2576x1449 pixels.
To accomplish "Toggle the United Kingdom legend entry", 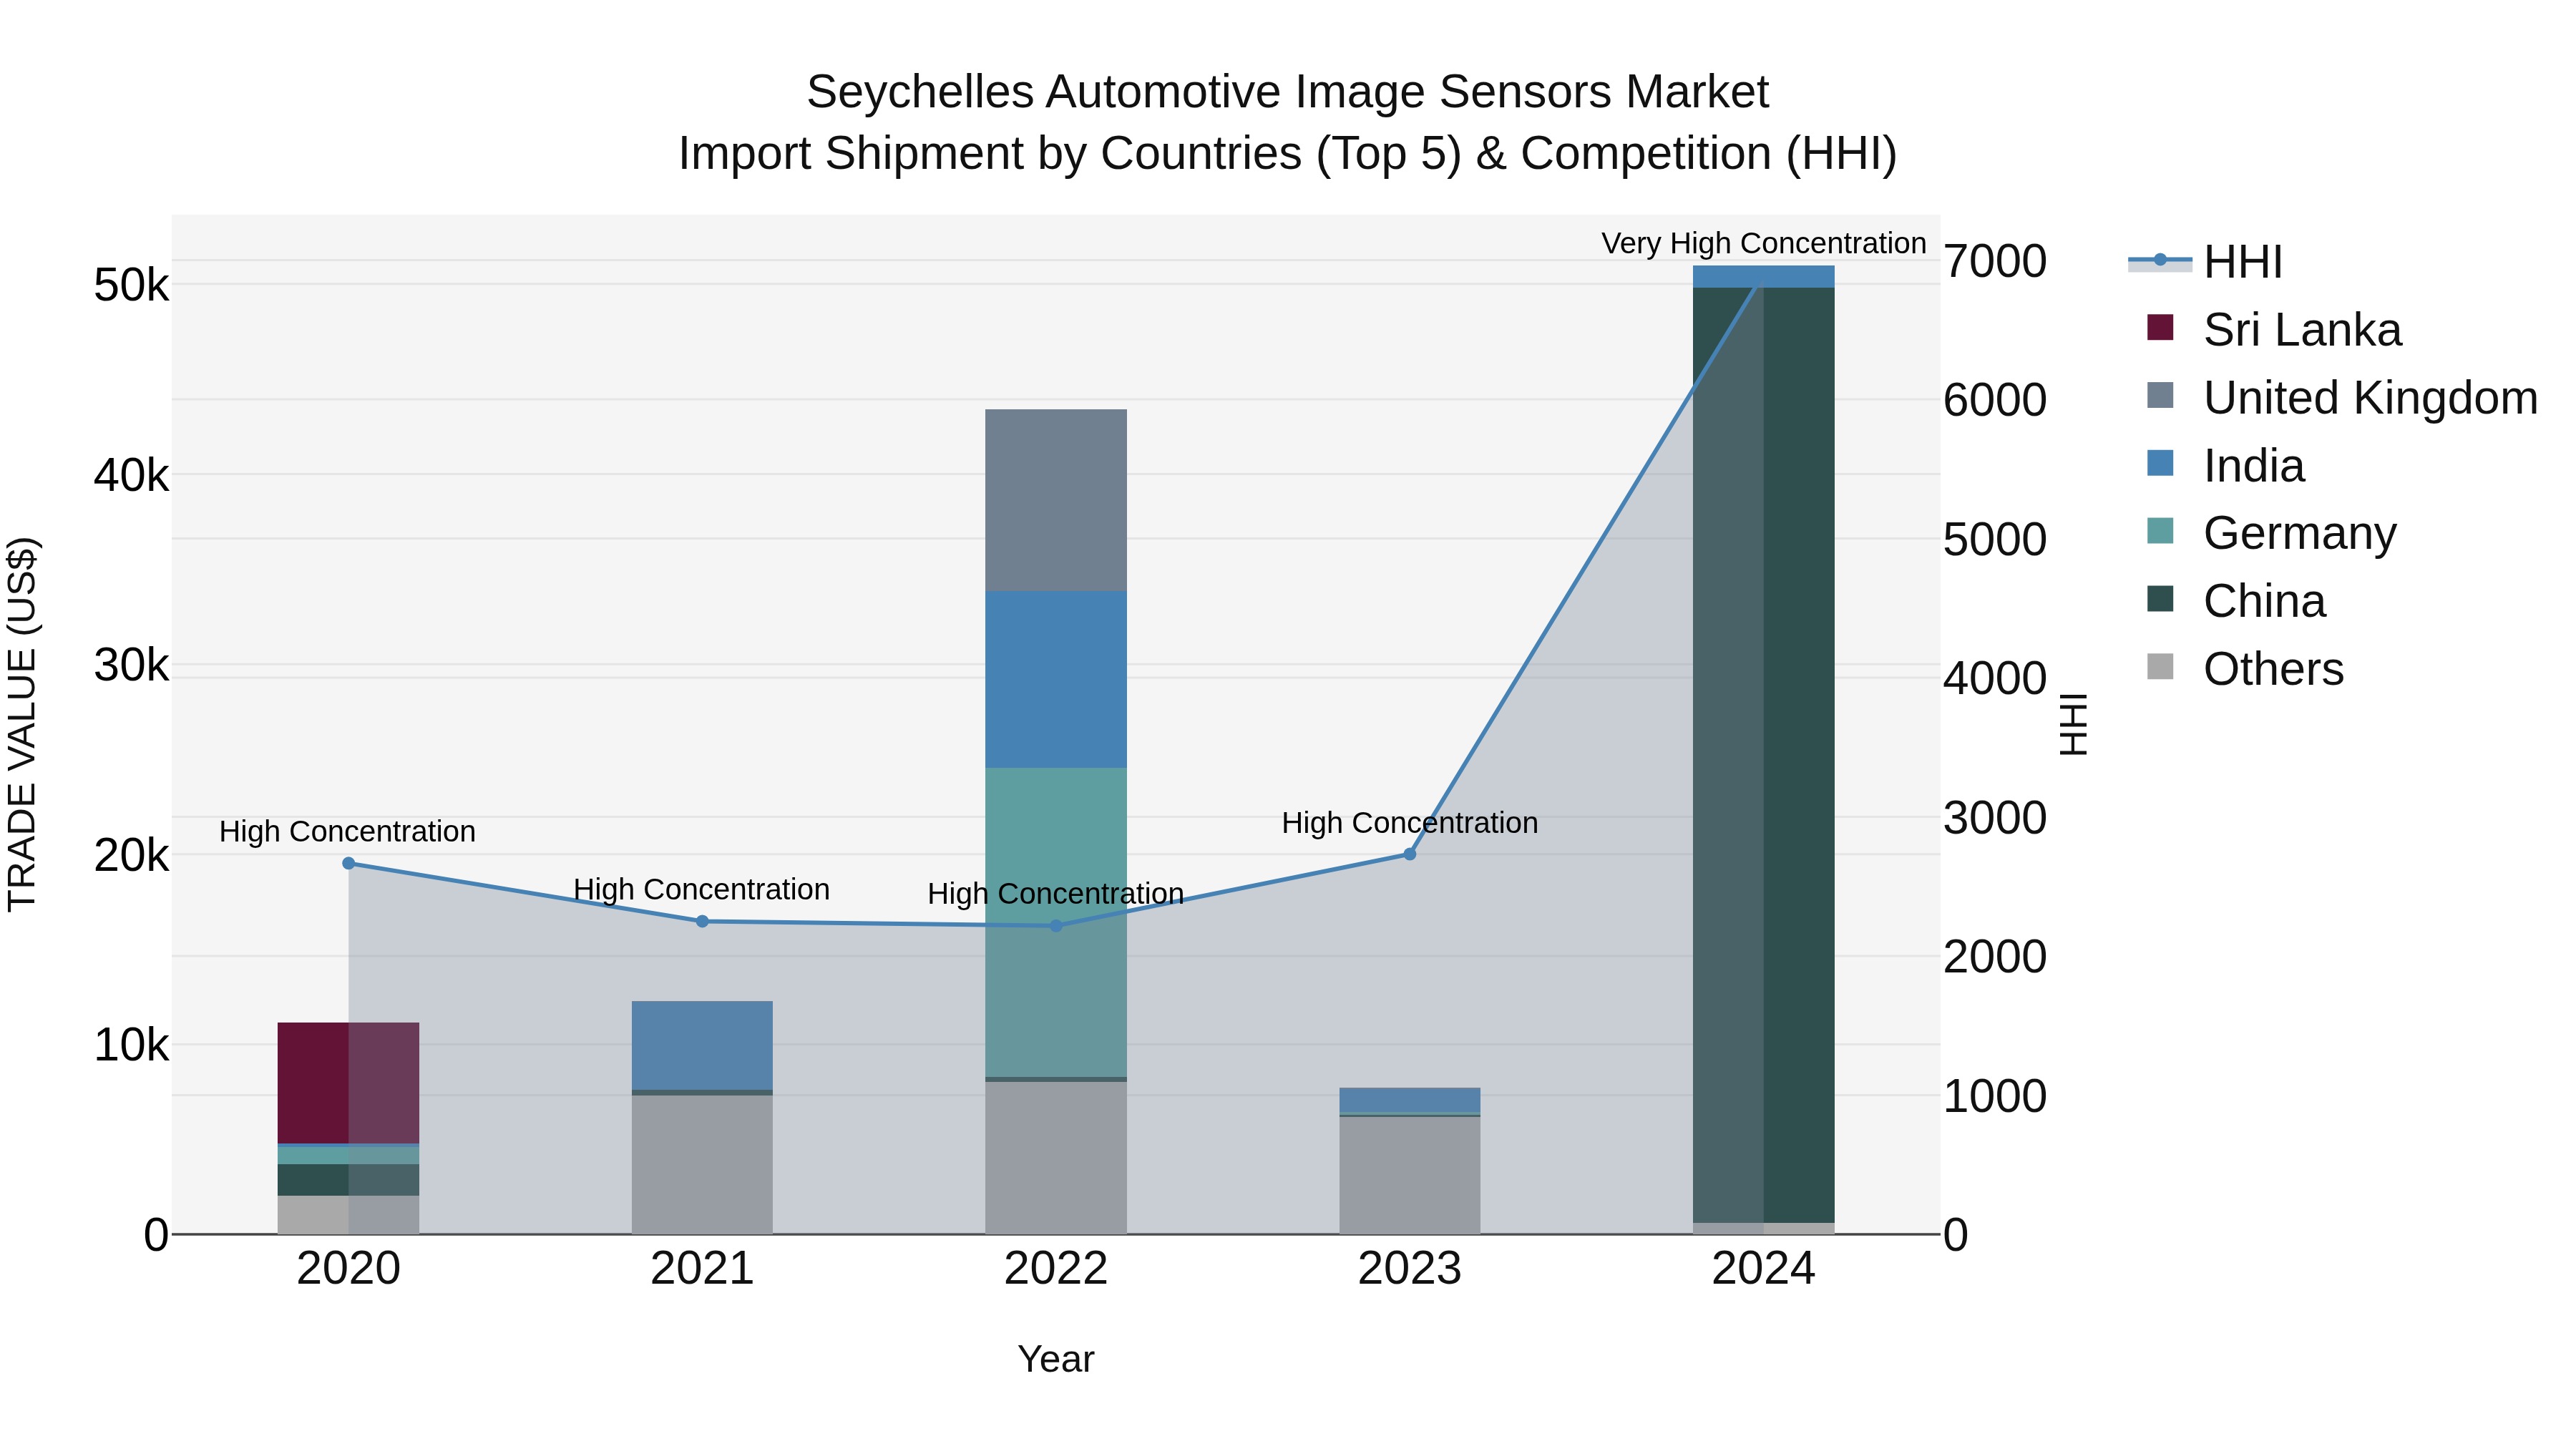I will tap(2342, 398).
